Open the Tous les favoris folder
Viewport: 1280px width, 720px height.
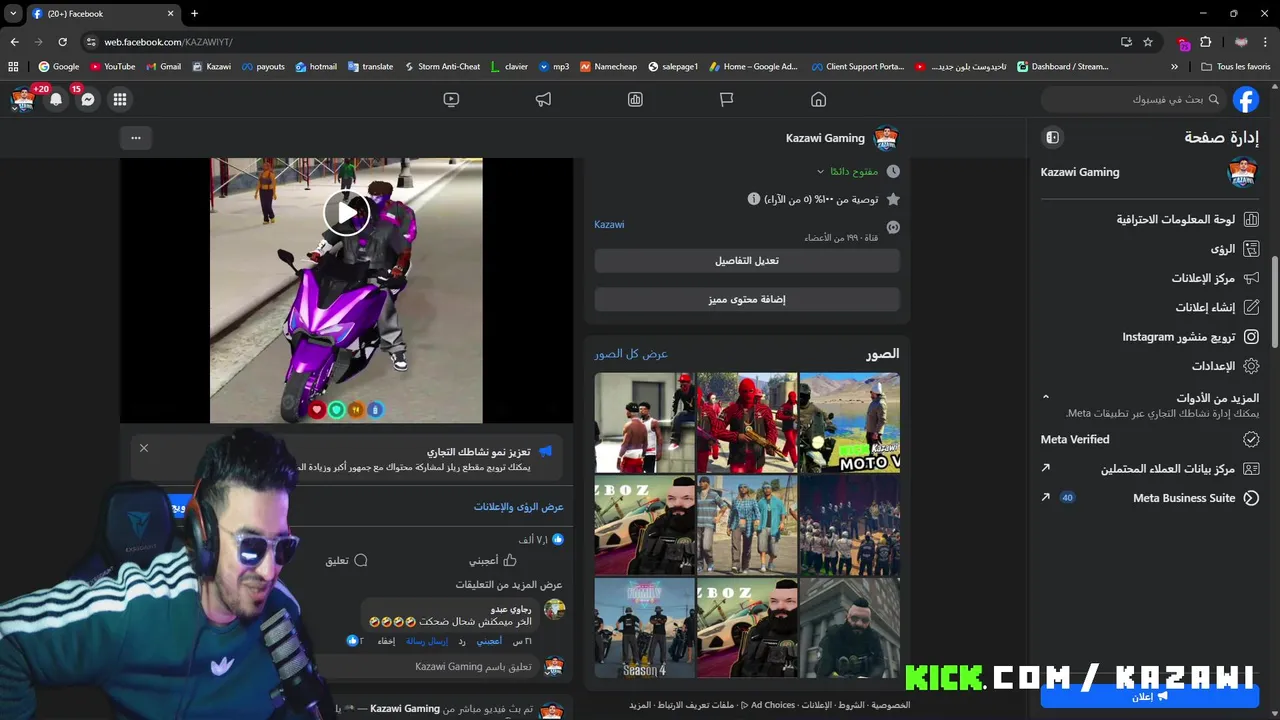(1236, 67)
